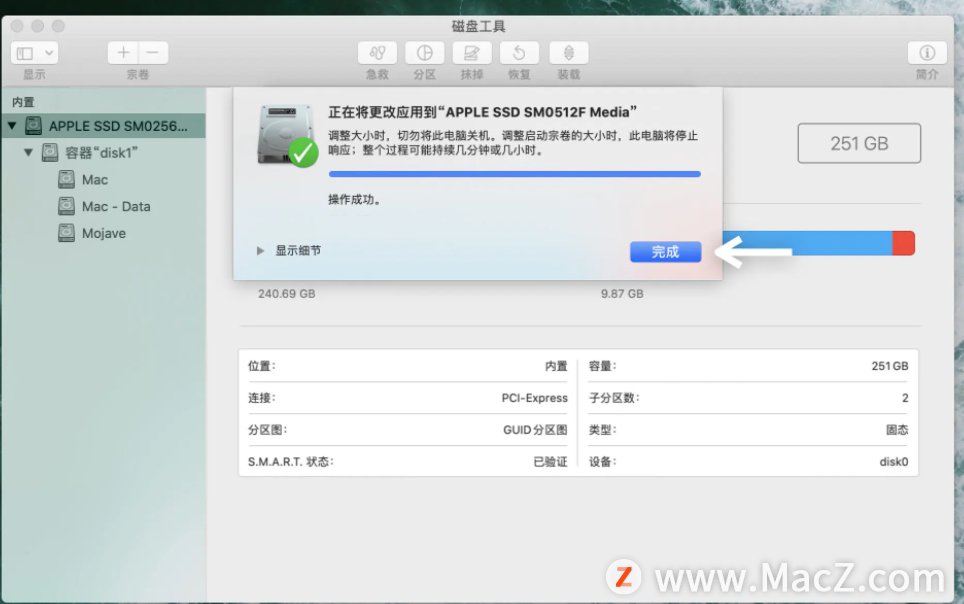Click the blue progress bar in dialog
The height and width of the screenshot is (604, 964).
tap(515, 174)
